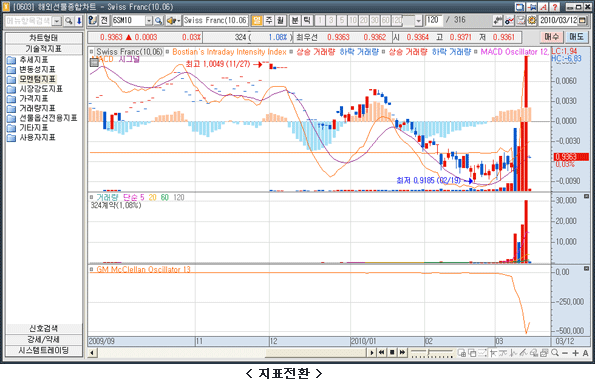Choose the 10 interval button

(x=353, y=20)
